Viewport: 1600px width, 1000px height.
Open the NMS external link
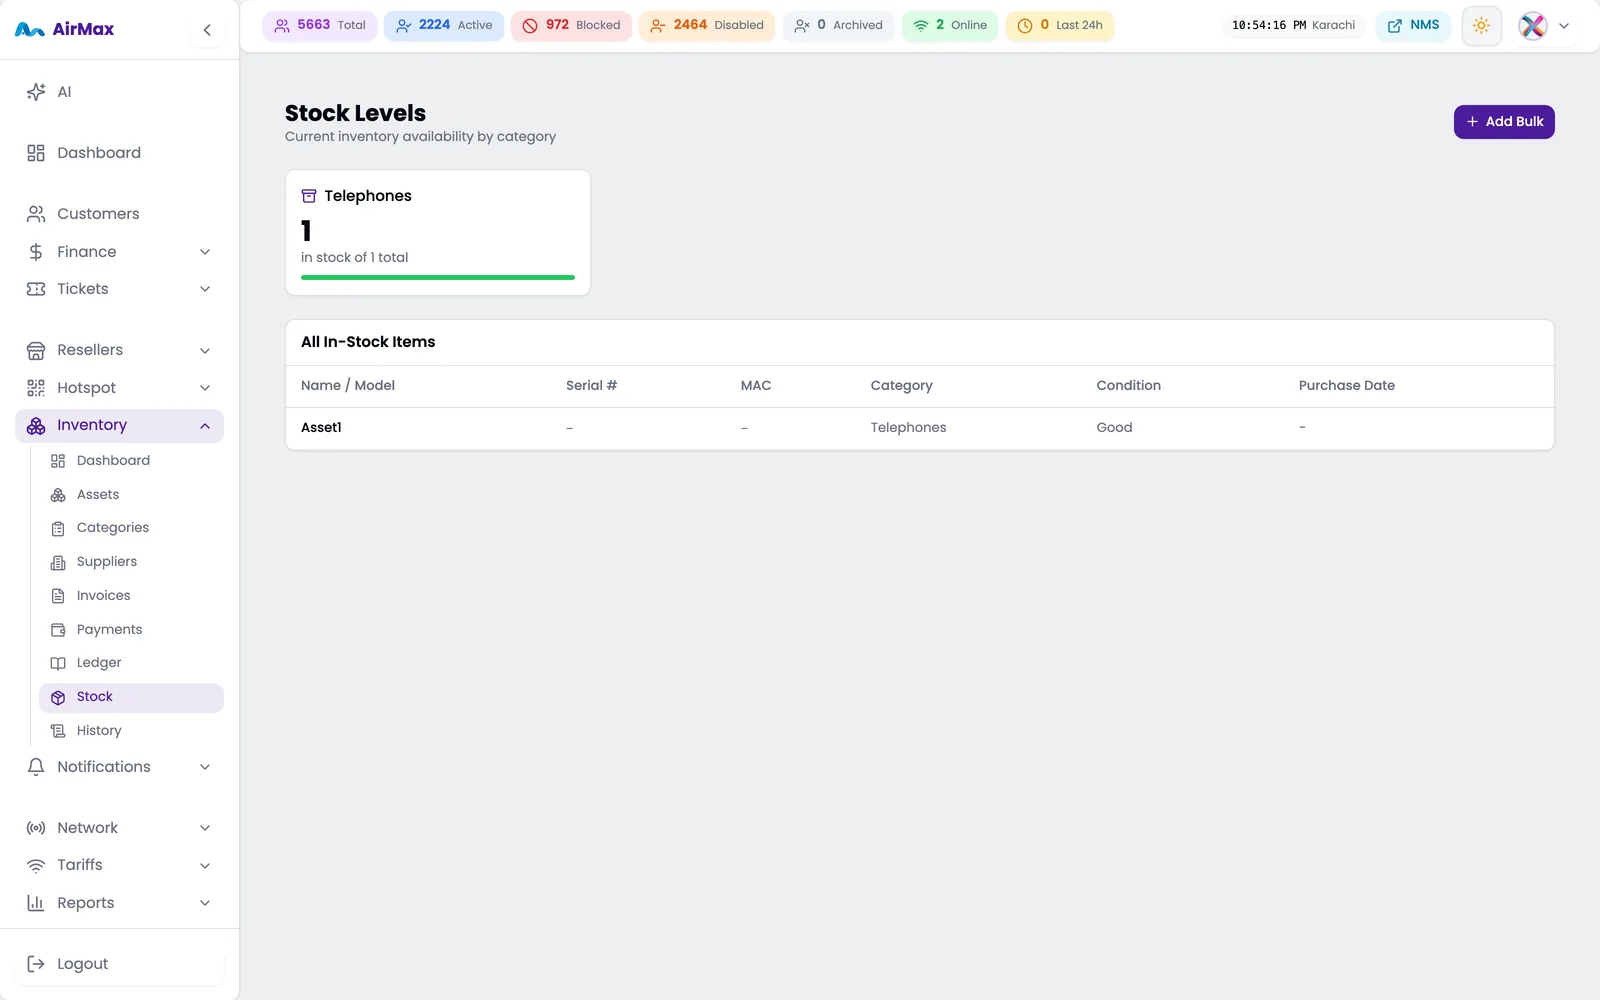1413,25
